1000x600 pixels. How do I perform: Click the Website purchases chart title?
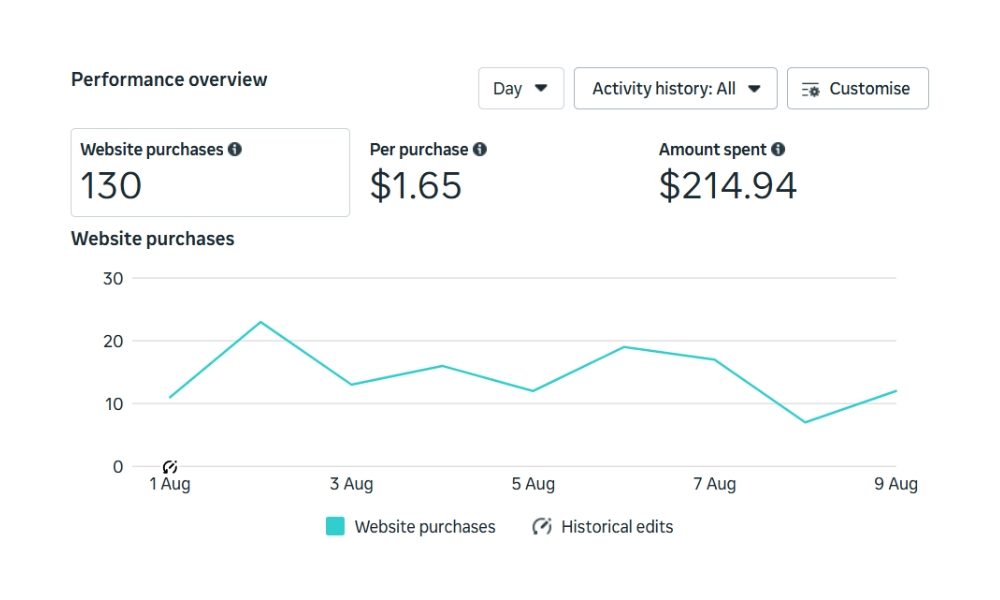[152, 238]
